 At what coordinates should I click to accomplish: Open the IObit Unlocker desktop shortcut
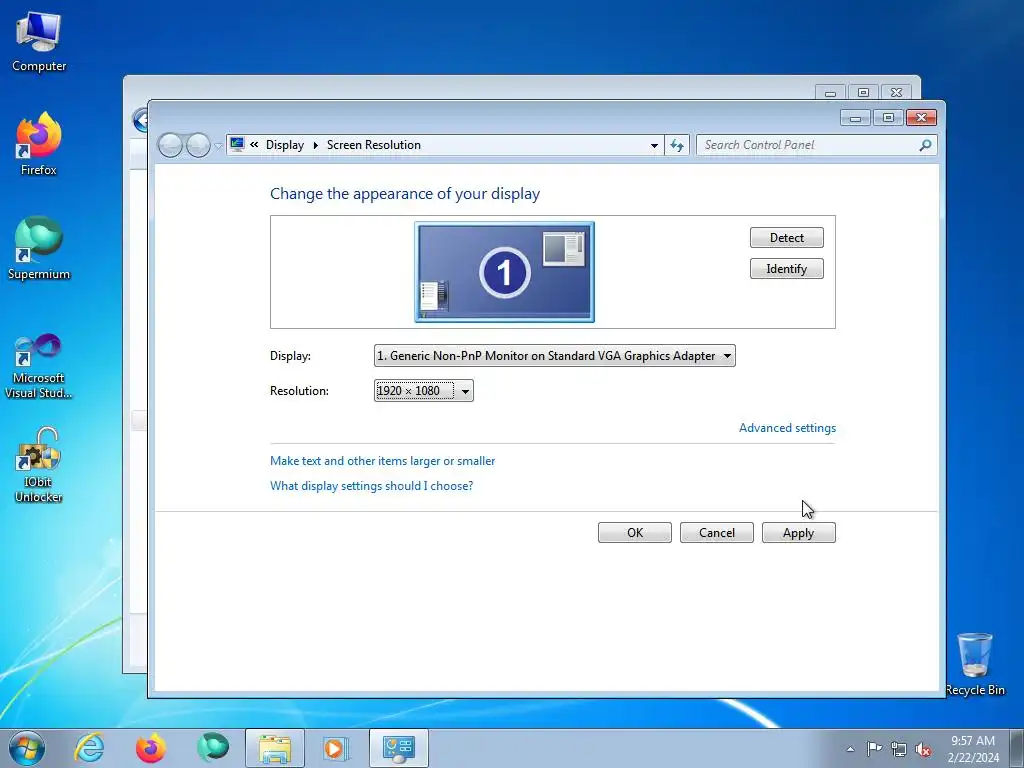pyautogui.click(x=39, y=465)
